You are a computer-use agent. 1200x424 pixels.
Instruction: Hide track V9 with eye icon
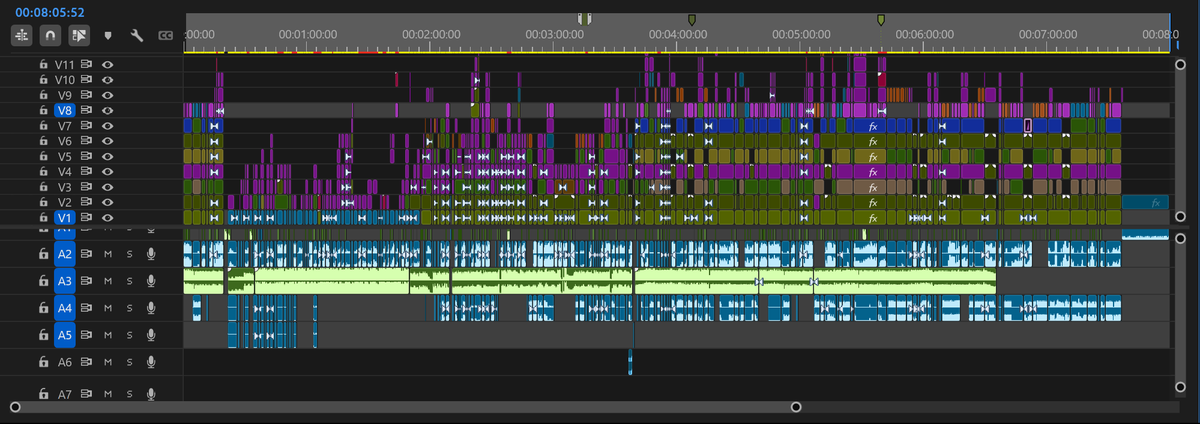click(x=107, y=95)
